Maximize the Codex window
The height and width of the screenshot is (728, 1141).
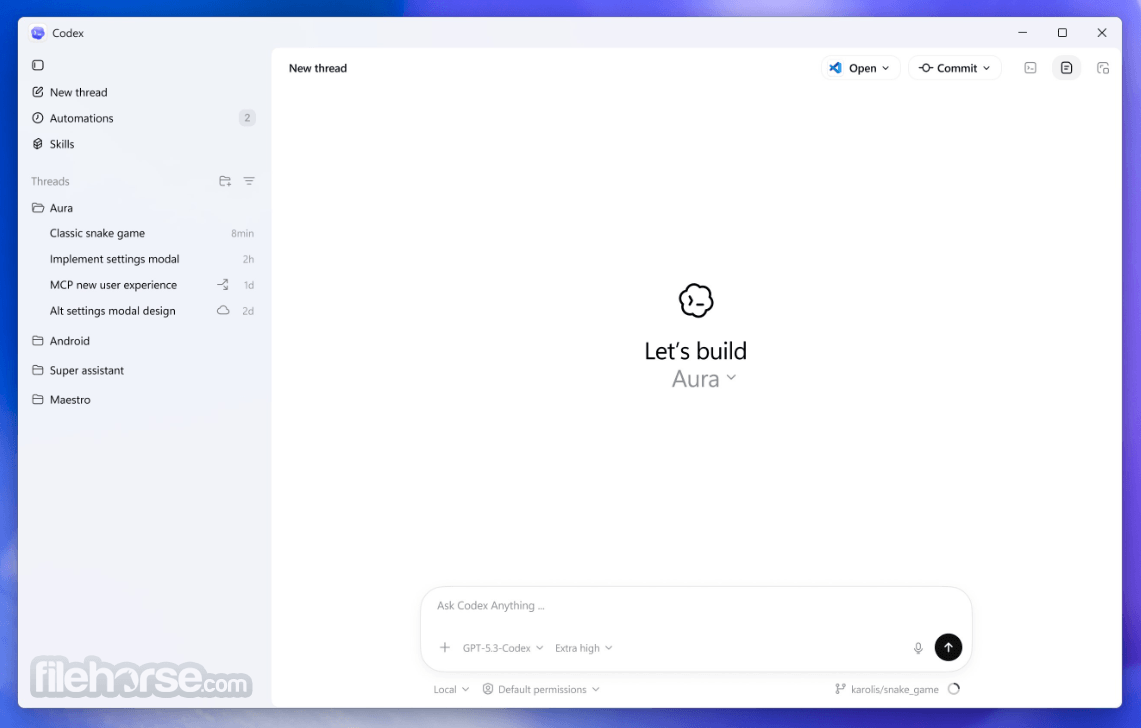tap(1062, 33)
